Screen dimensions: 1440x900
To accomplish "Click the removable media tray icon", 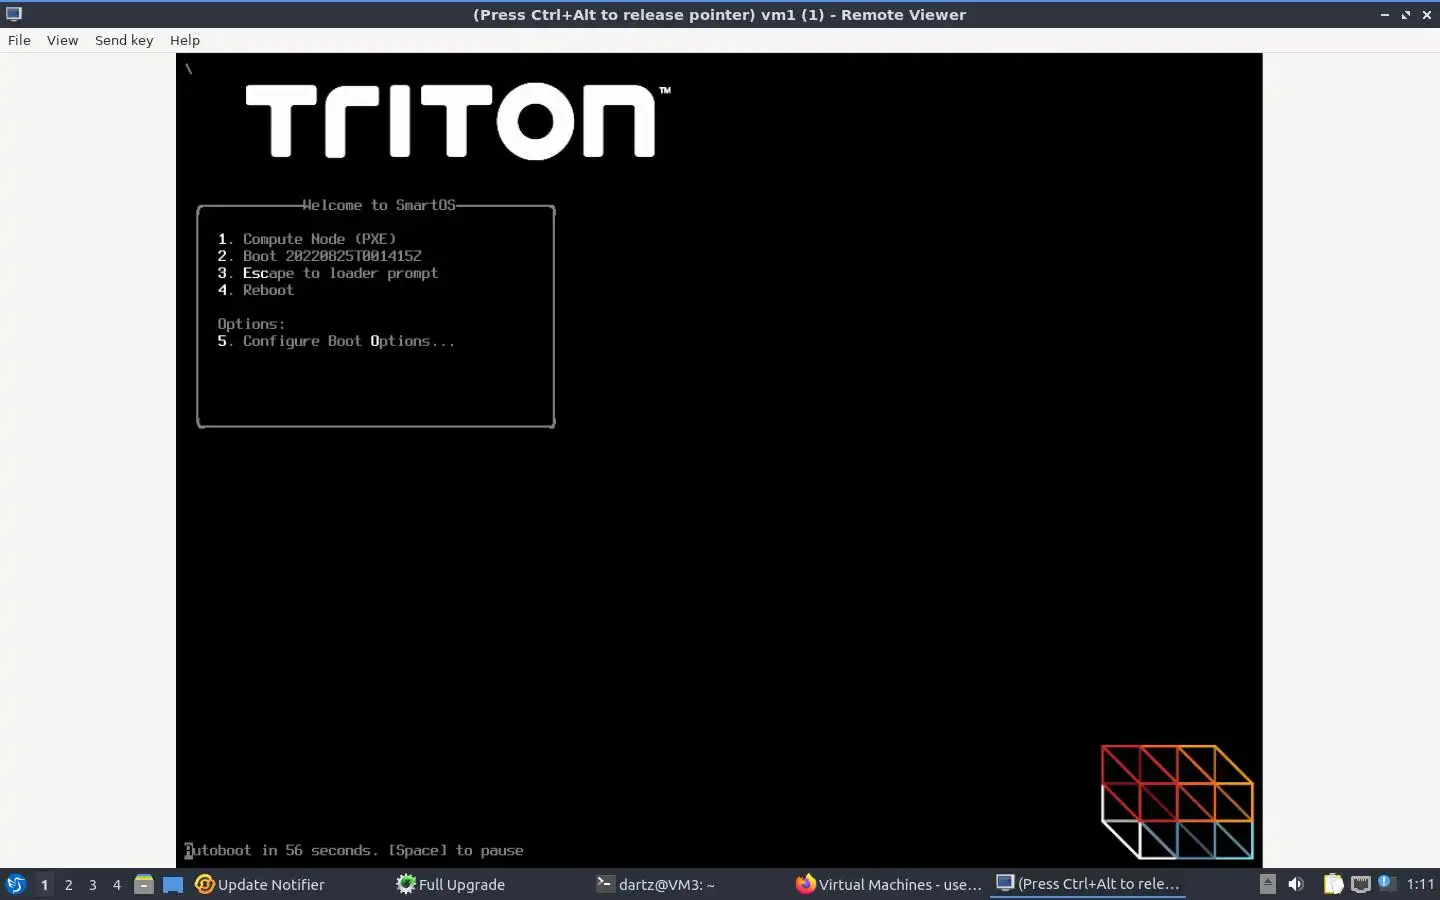I will point(1268,884).
